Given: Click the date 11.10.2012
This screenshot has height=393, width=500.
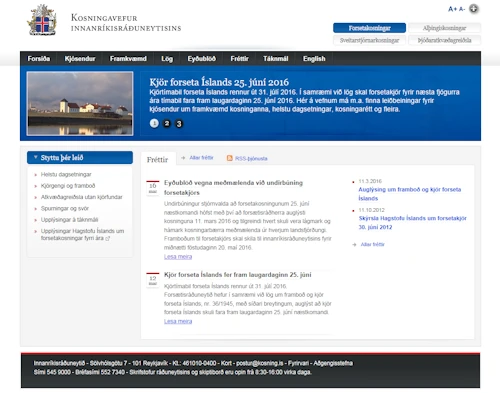Looking at the screenshot, I should (x=372, y=210).
